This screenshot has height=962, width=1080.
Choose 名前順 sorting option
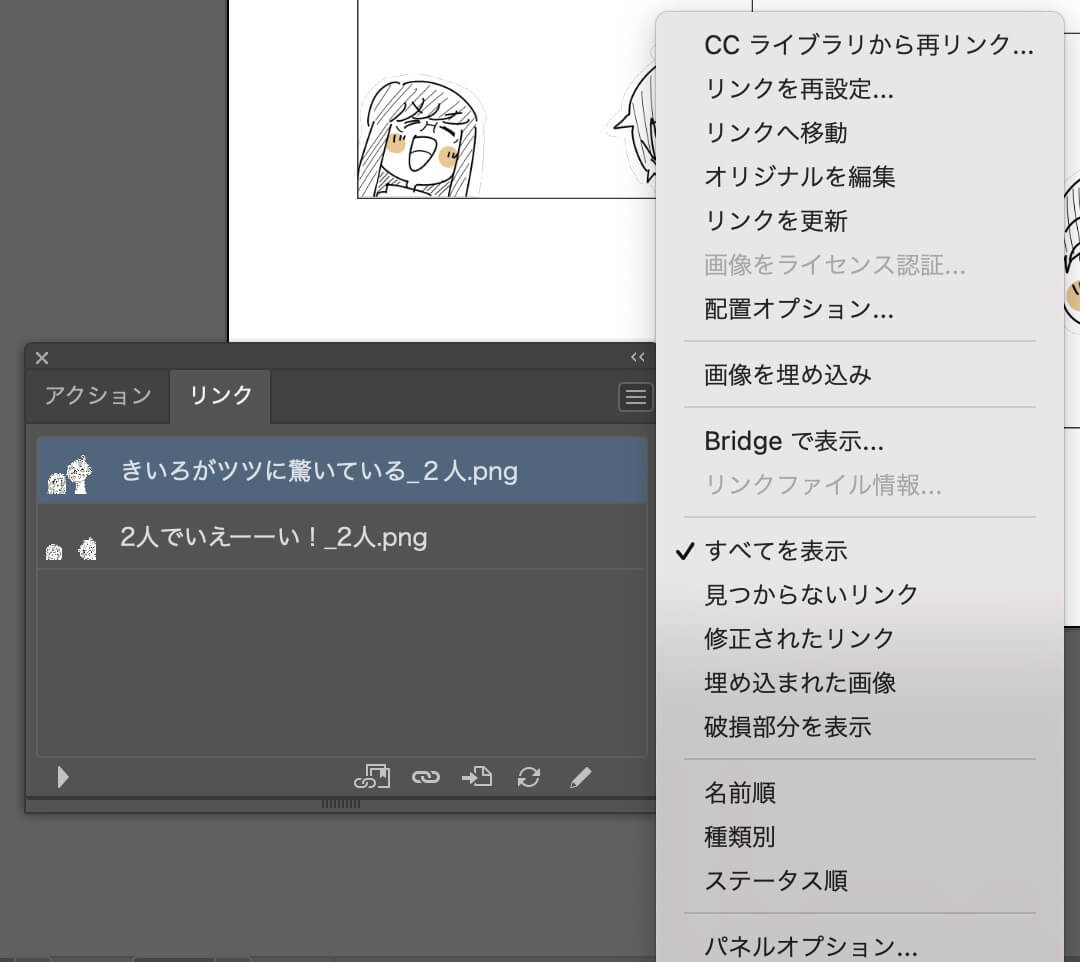pyautogui.click(x=739, y=793)
